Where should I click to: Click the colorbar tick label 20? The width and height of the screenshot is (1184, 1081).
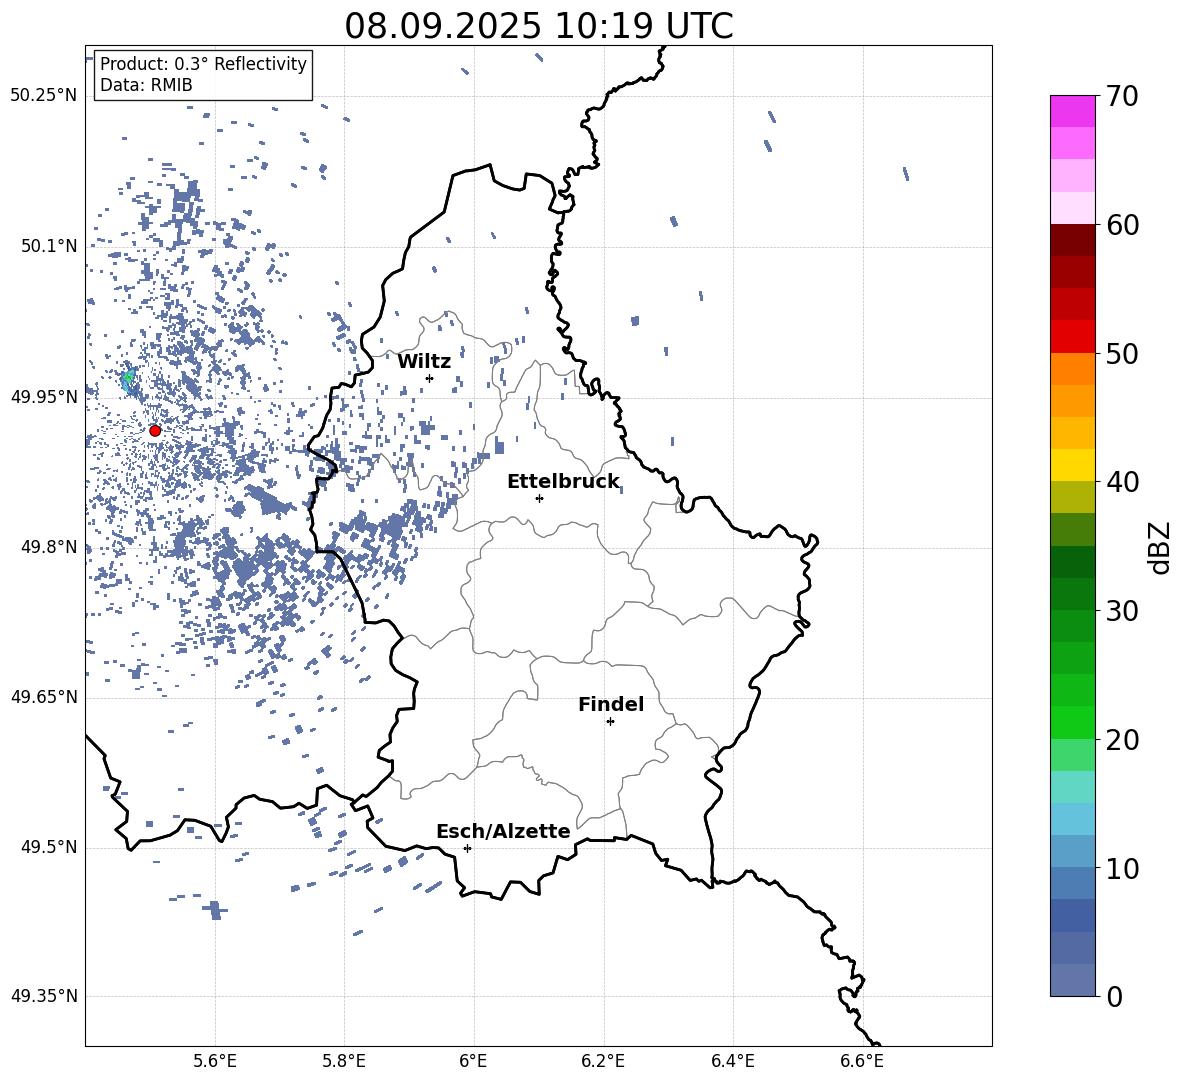[x=1122, y=740]
